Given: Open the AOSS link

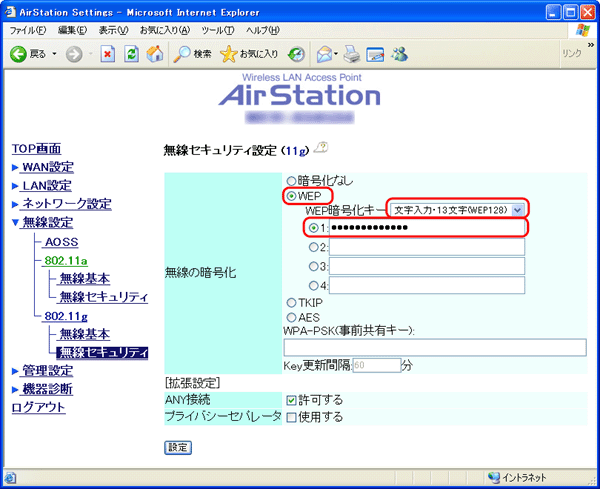Looking at the screenshot, I should tap(62, 242).
